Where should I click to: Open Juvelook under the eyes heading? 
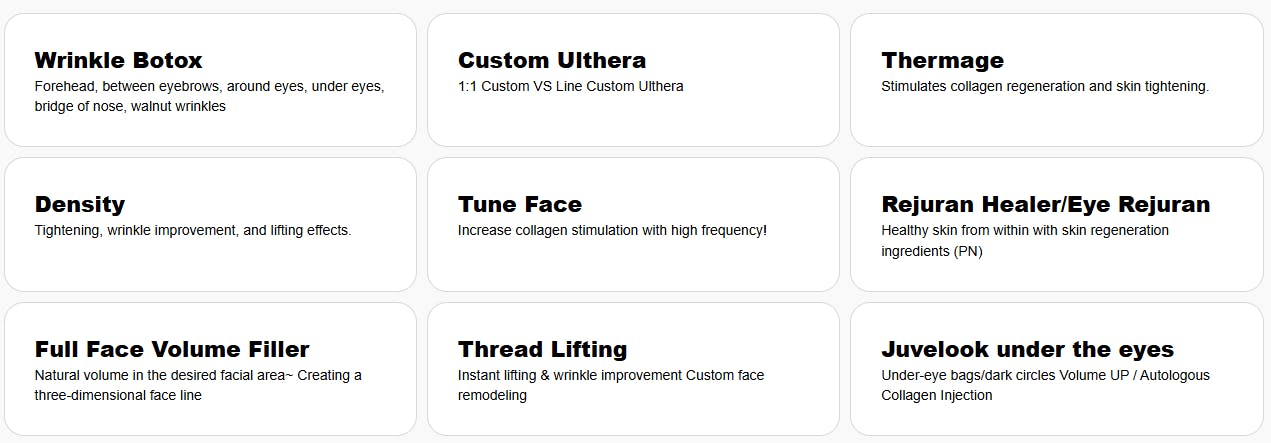pos(1027,349)
